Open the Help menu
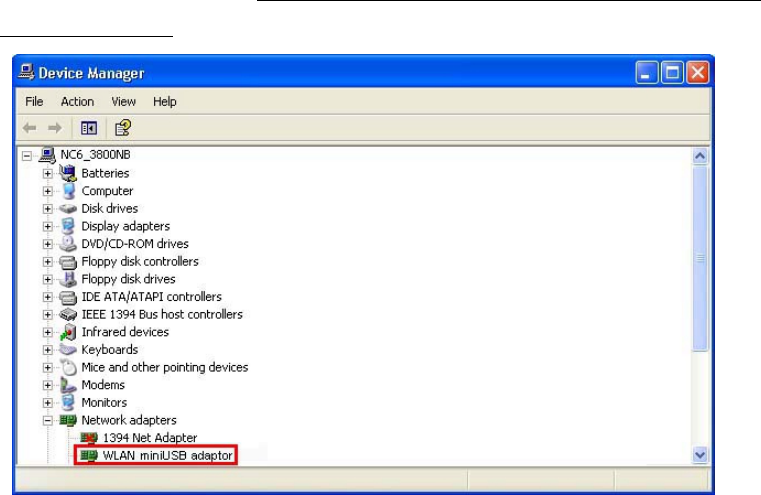This screenshot has height=495, width=761. coord(165,101)
